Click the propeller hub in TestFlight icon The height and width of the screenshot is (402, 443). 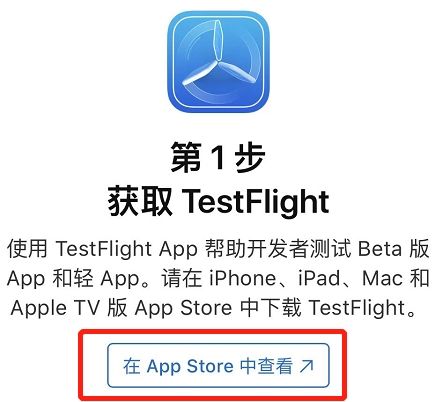coord(218,62)
